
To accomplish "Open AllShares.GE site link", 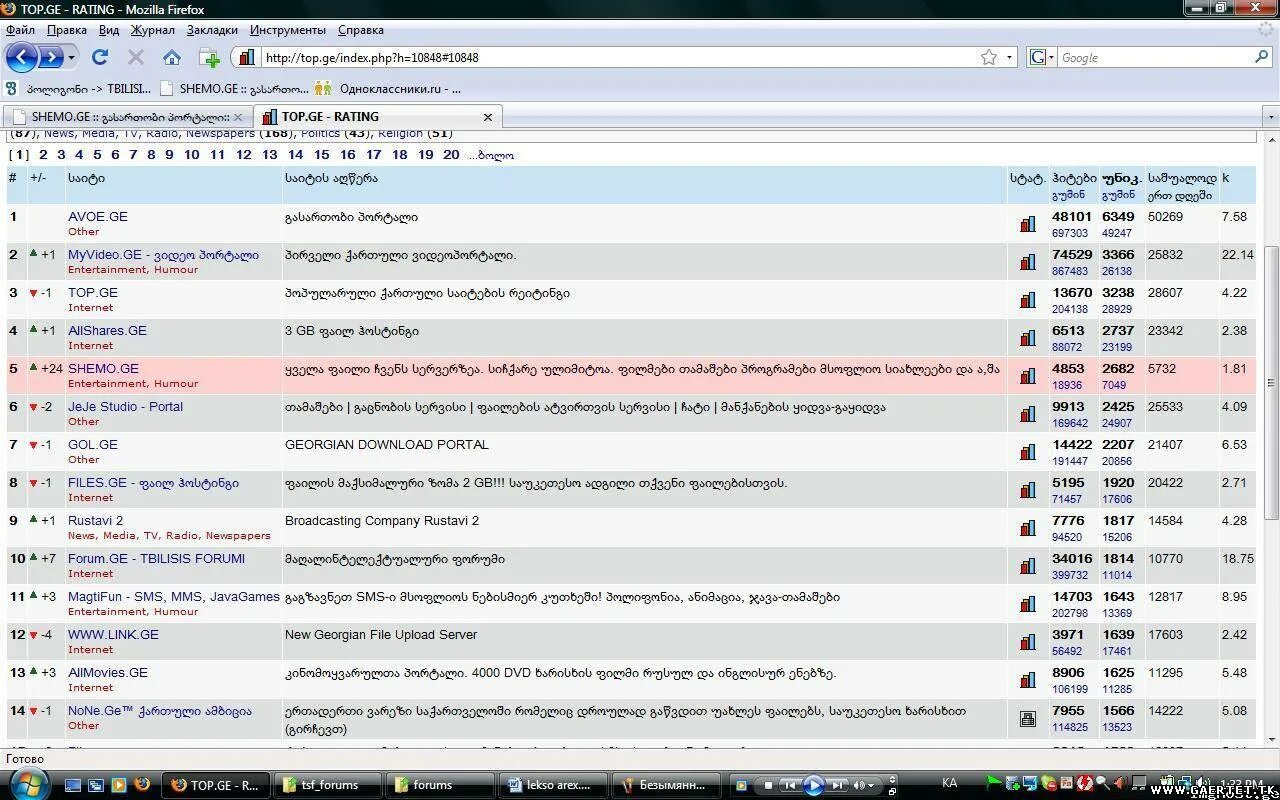I will pos(107,331).
